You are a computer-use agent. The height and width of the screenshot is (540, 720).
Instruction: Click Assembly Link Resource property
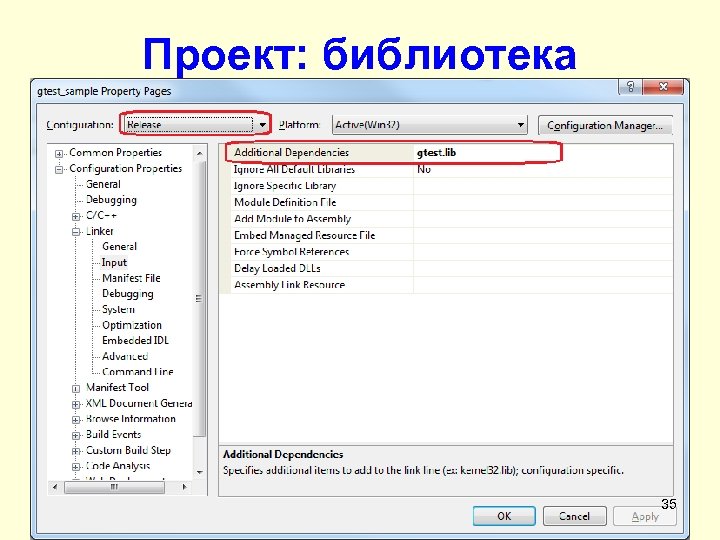(289, 285)
